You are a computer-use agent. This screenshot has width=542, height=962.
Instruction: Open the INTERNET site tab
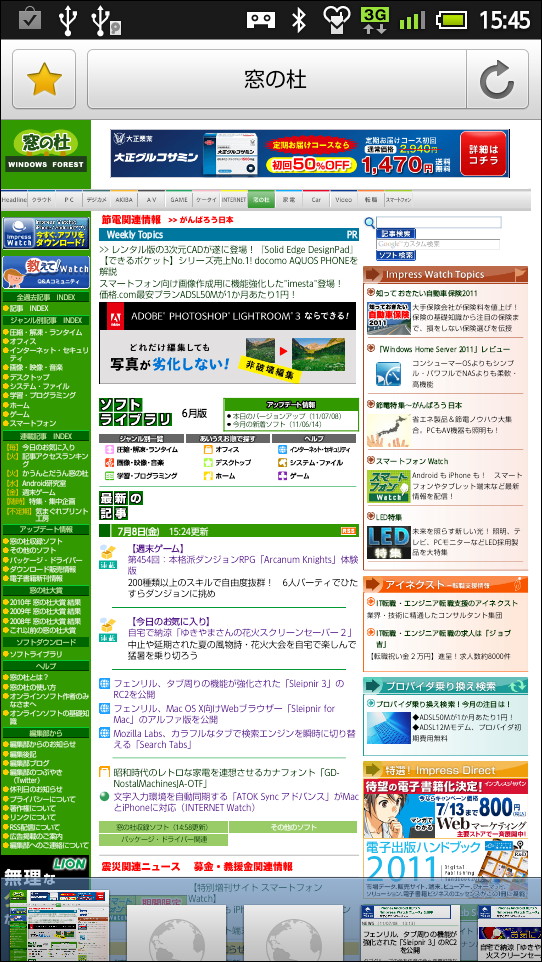(234, 199)
